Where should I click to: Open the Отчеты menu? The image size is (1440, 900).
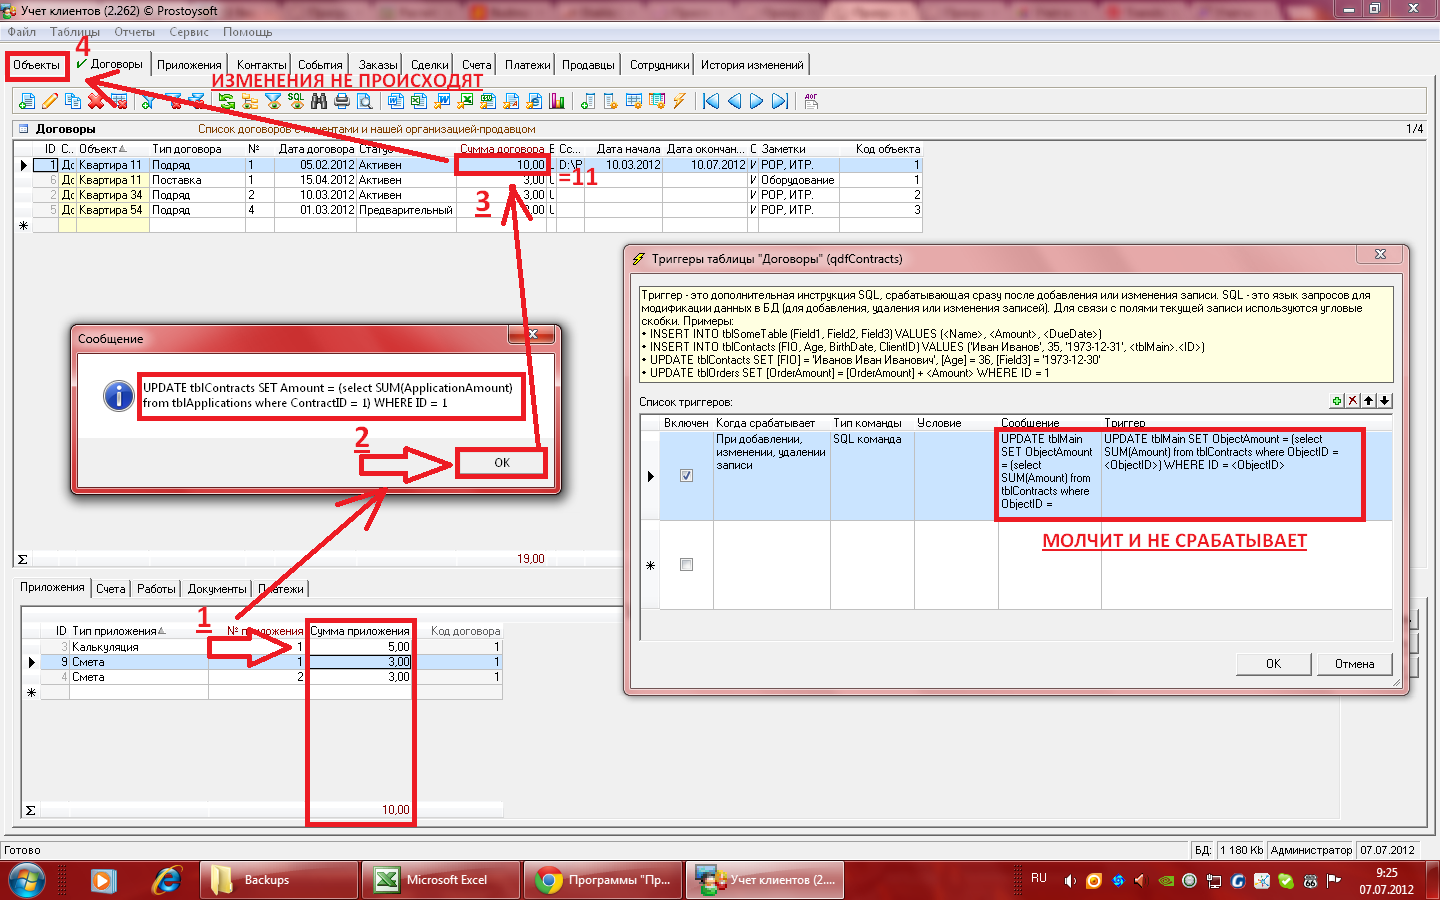pyautogui.click(x=134, y=32)
